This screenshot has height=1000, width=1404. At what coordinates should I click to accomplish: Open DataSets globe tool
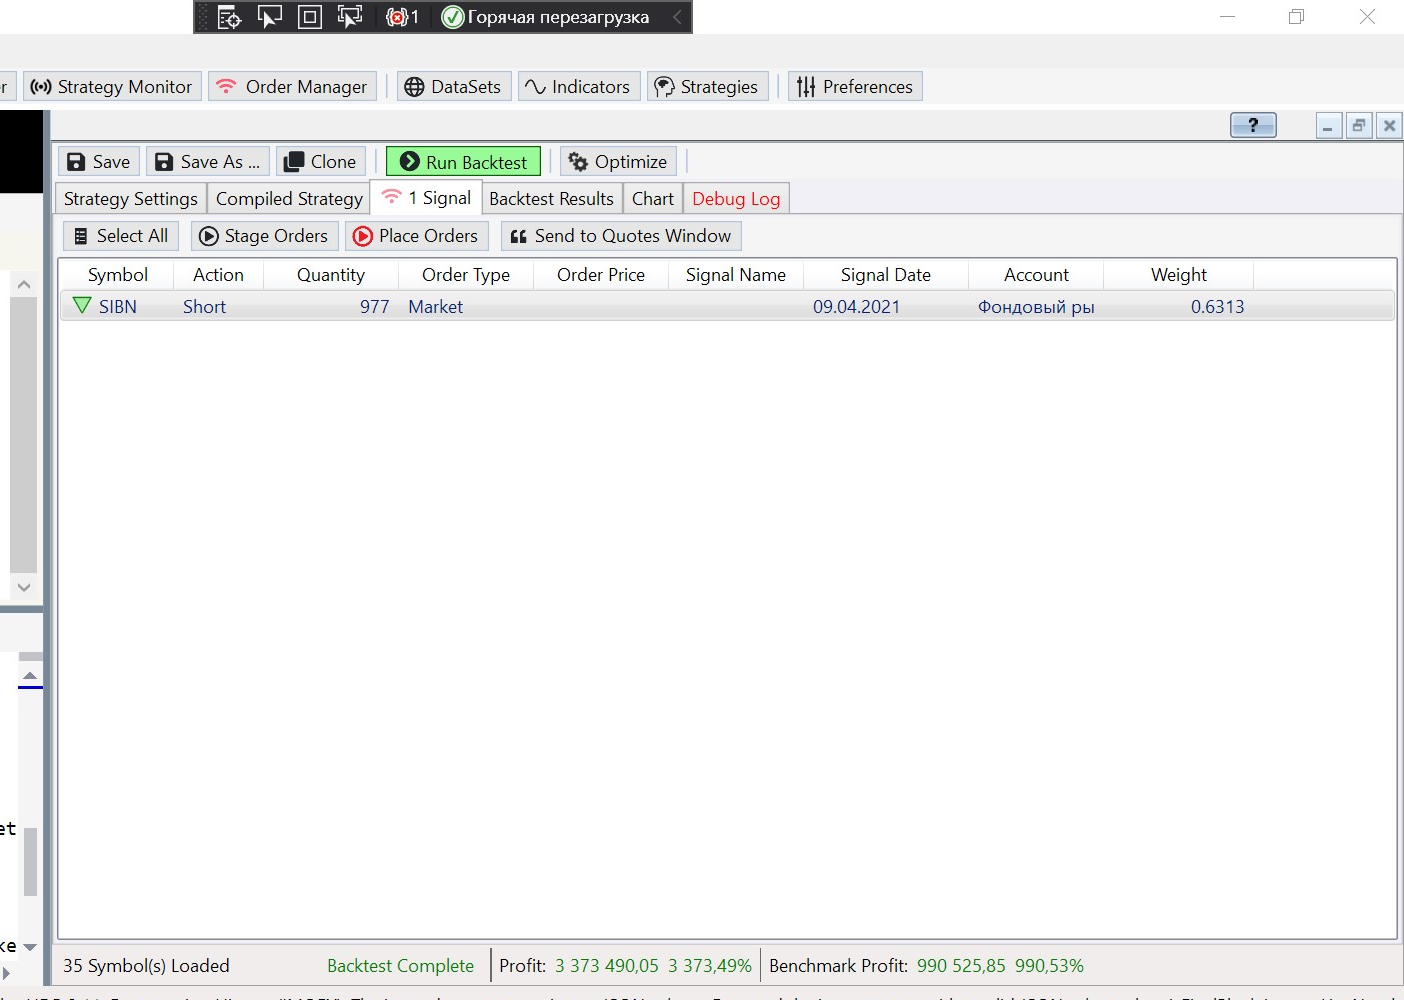(453, 87)
